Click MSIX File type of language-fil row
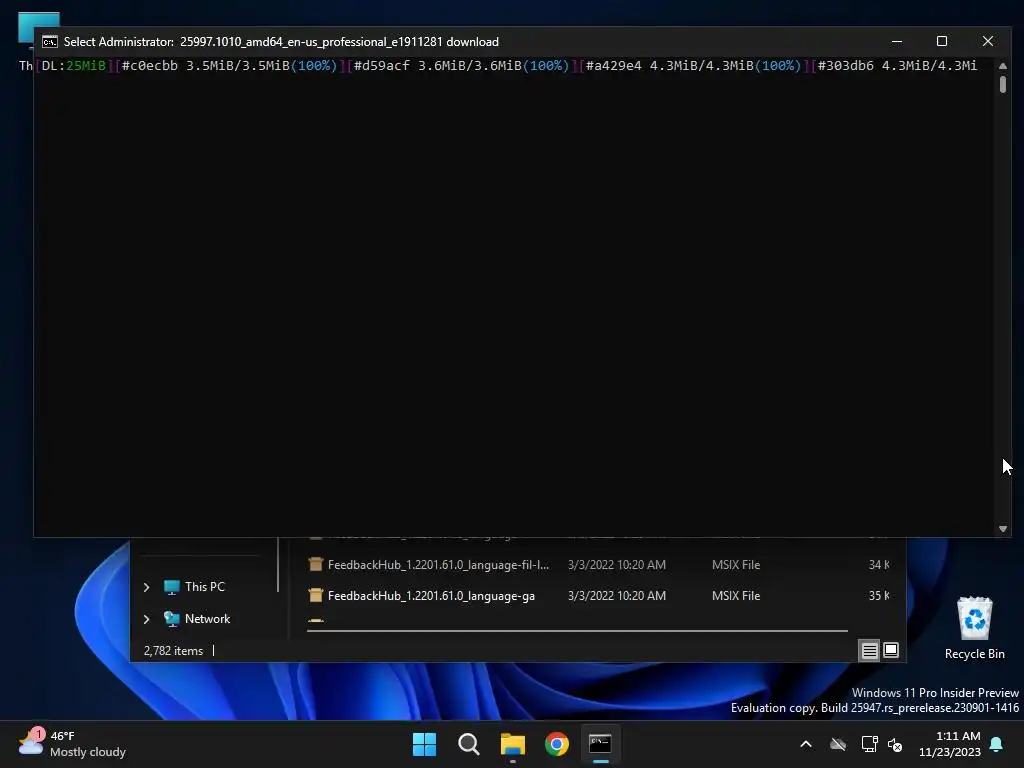The width and height of the screenshot is (1024, 768). [736, 565]
